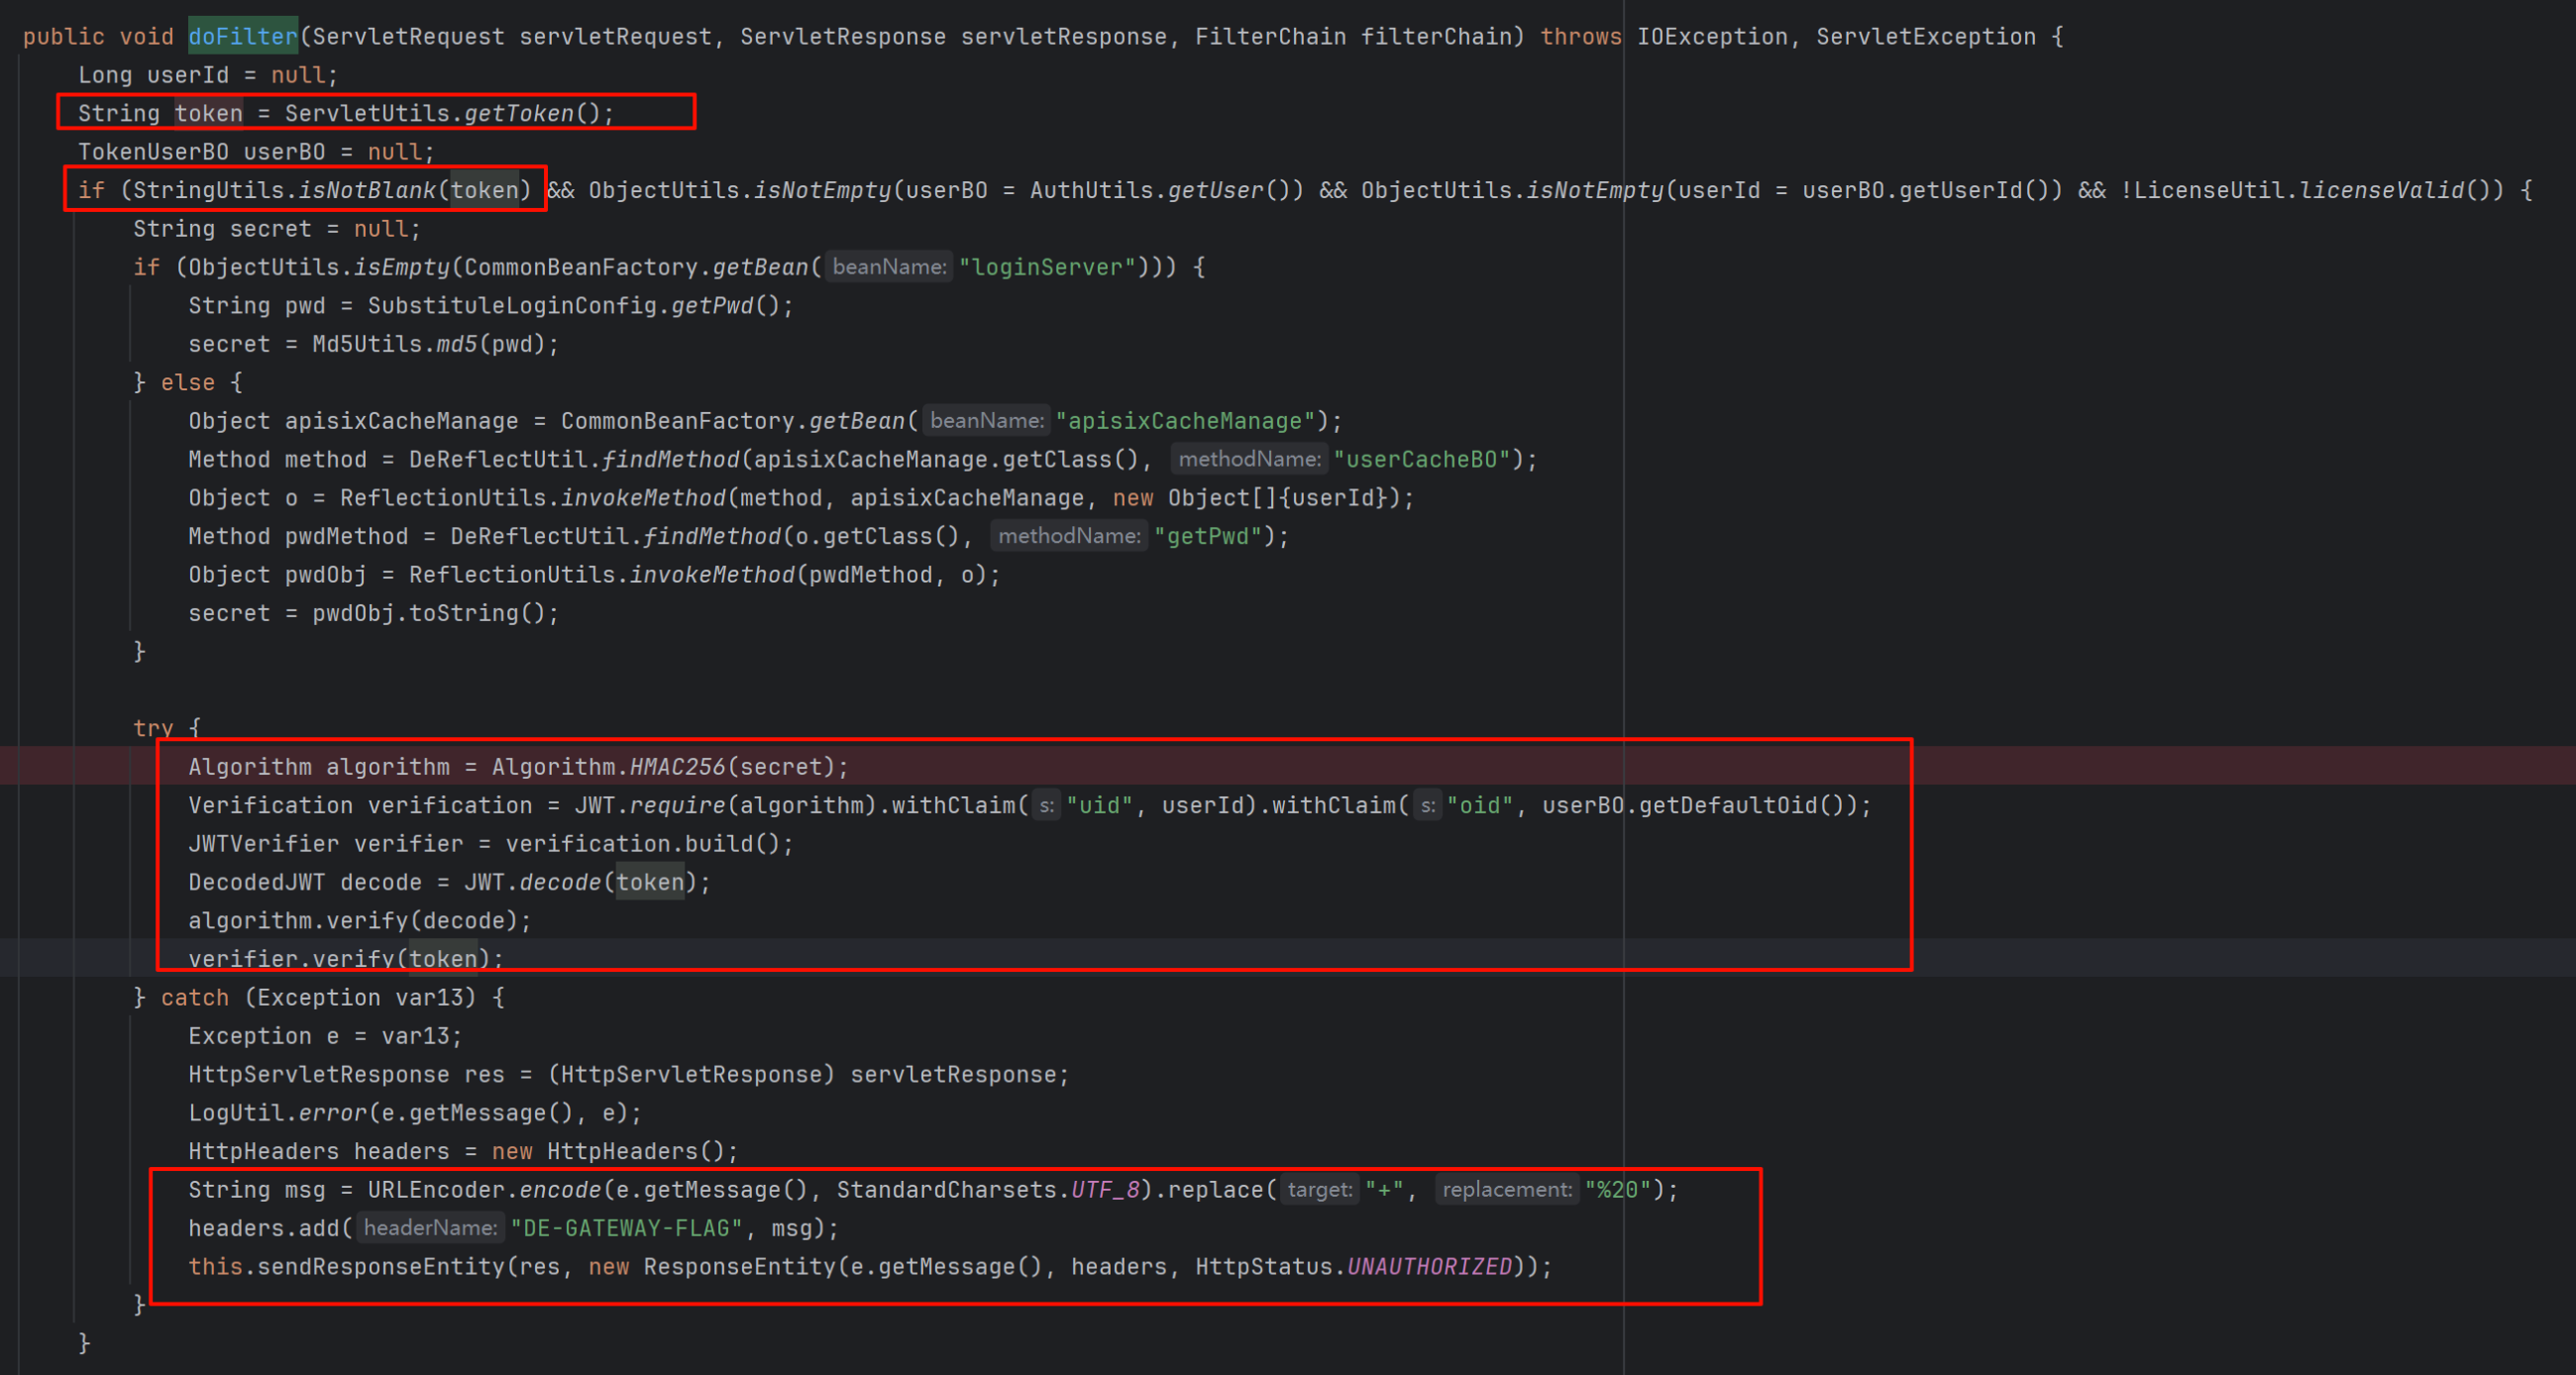The height and width of the screenshot is (1375, 2576).
Task: Click the "userCacheBO" string literal
Action: pos(1421,460)
